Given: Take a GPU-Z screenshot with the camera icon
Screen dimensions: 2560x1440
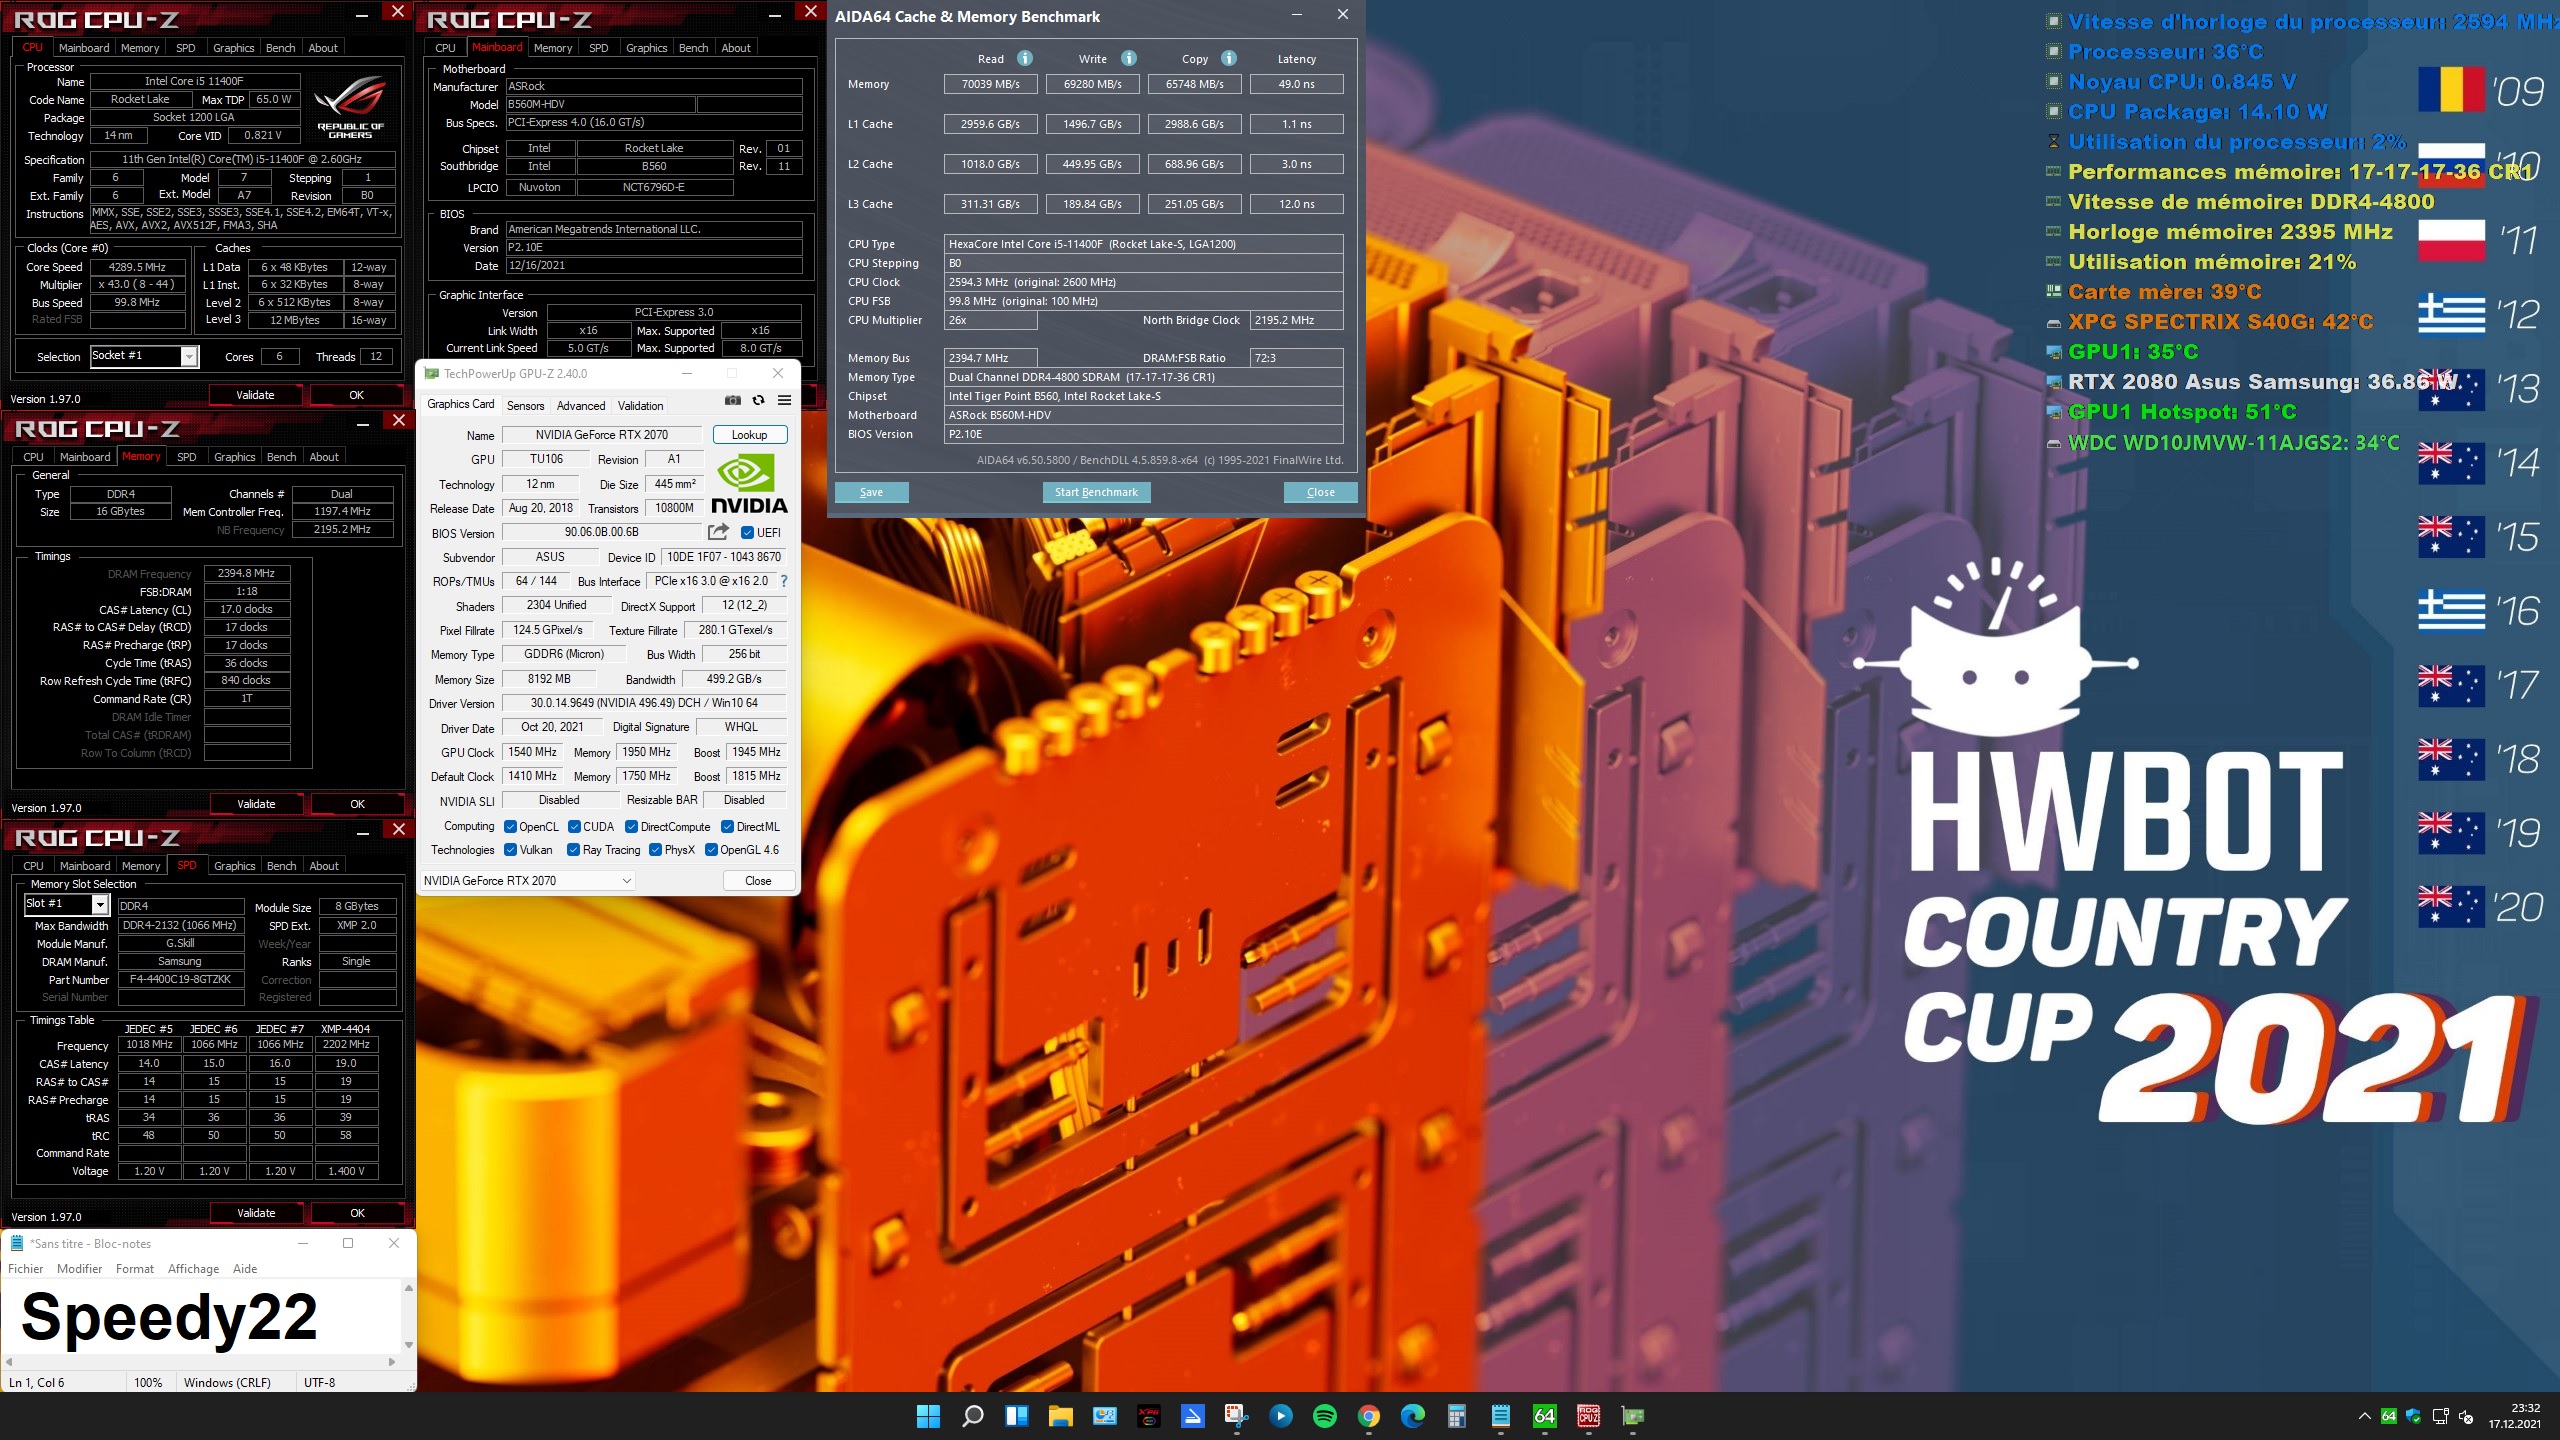Looking at the screenshot, I should 733,400.
